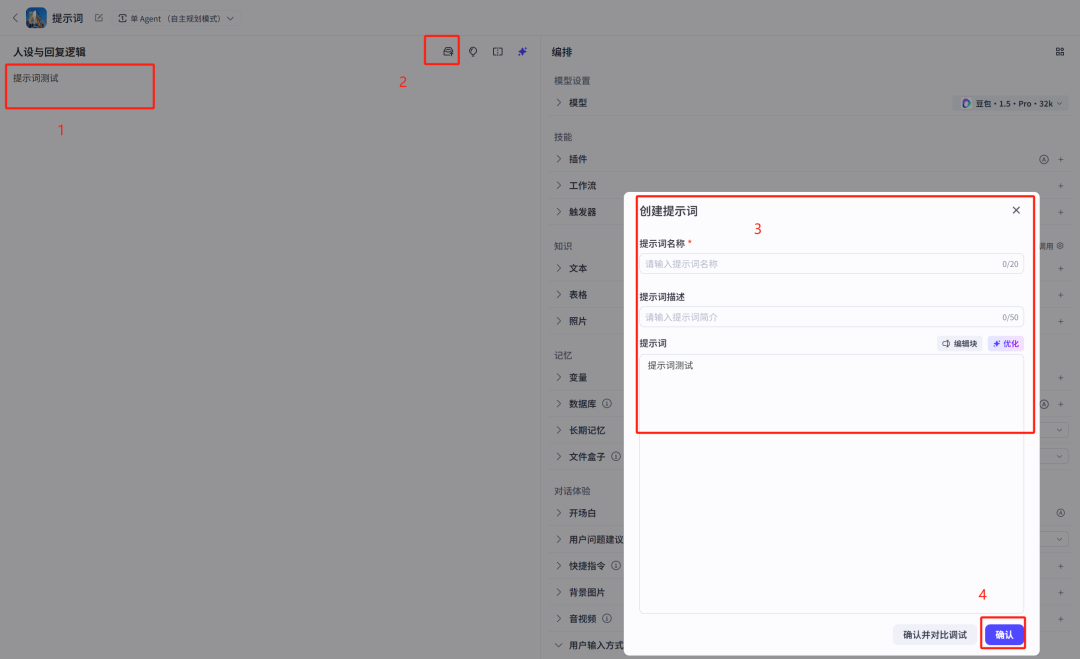Click the 编辑块 button

click(x=959, y=344)
